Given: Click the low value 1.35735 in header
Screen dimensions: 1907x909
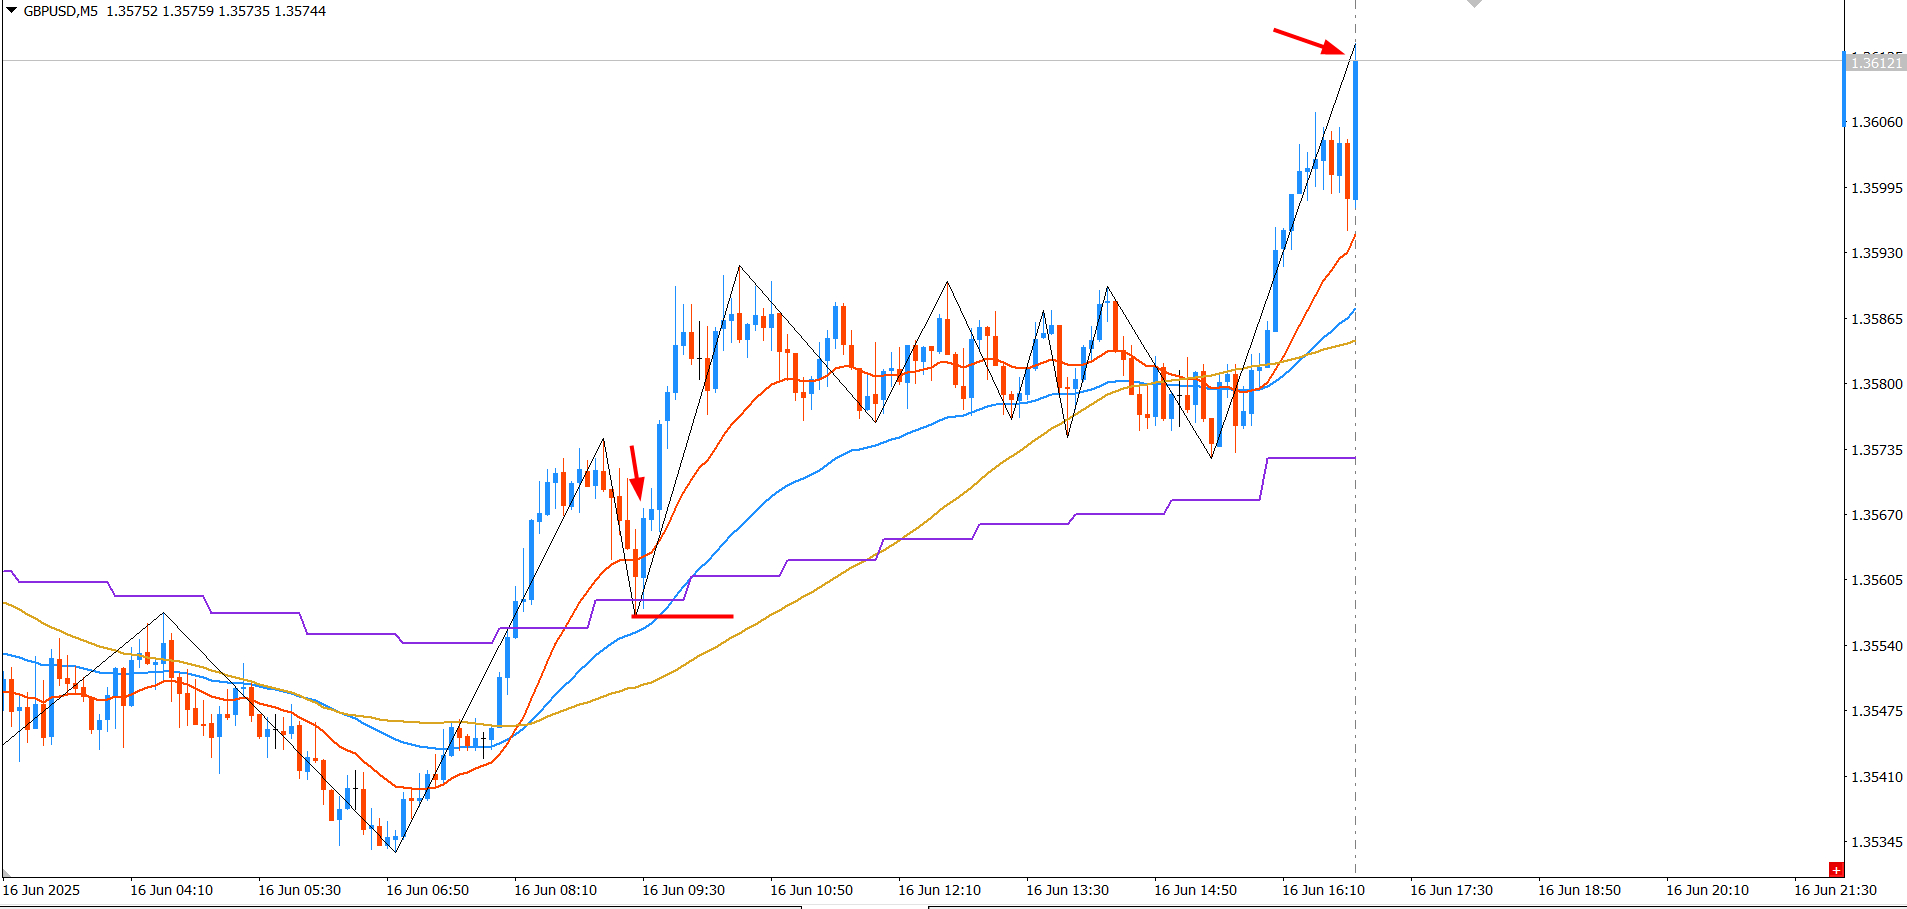Looking at the screenshot, I should click(x=243, y=11).
